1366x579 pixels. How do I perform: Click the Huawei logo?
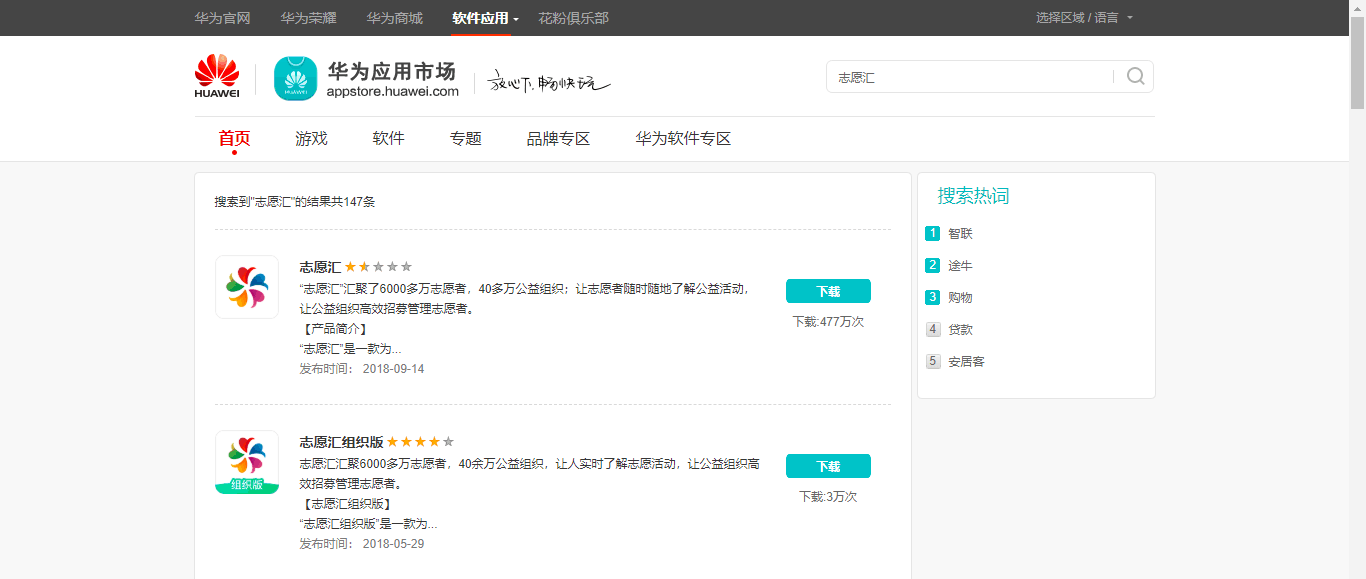217,77
